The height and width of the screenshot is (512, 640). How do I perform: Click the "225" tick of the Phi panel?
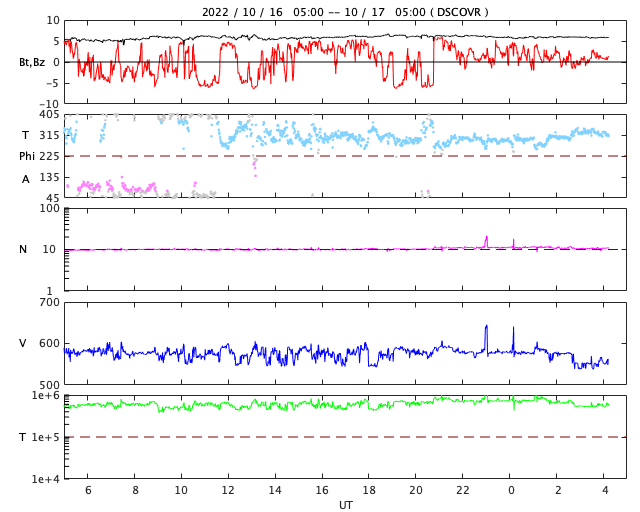pos(49,156)
